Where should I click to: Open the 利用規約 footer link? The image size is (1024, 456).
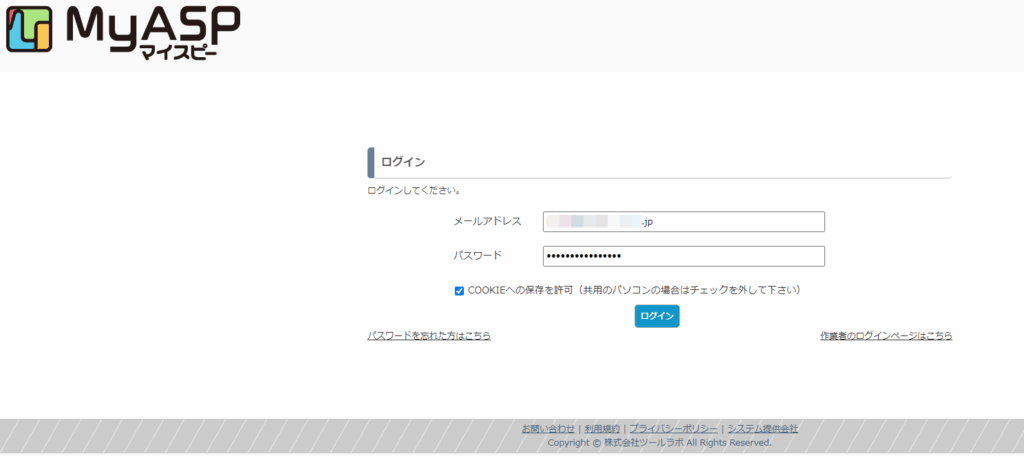click(602, 429)
